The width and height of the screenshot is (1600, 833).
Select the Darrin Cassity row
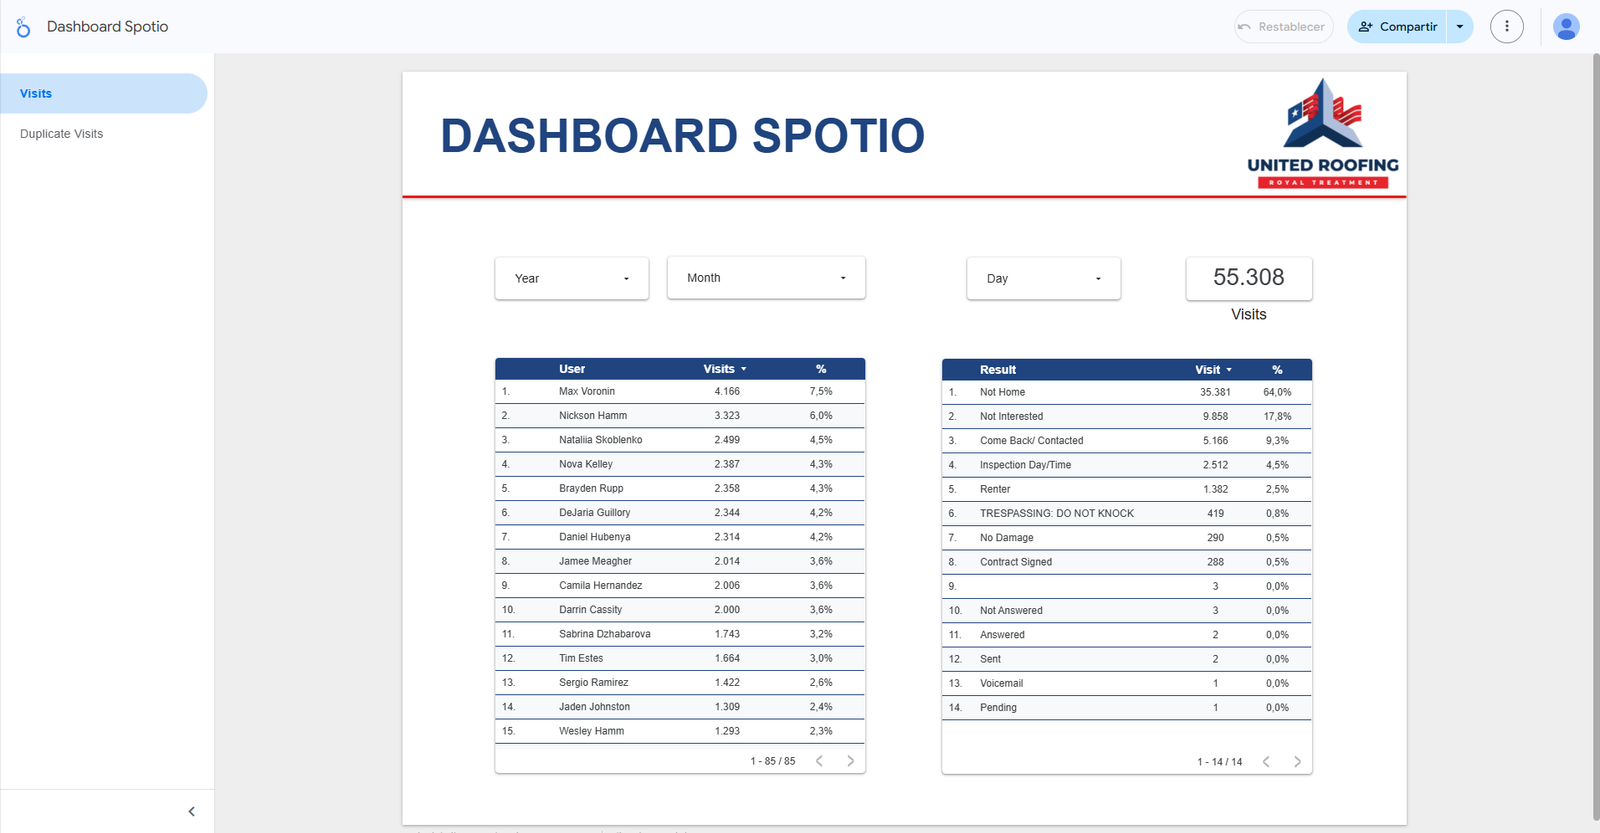pos(680,609)
